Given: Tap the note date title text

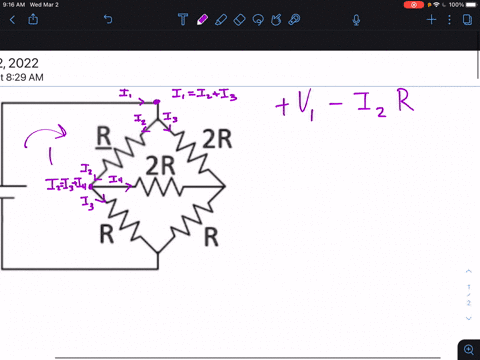Looking at the screenshot, I should (x=19, y=63).
